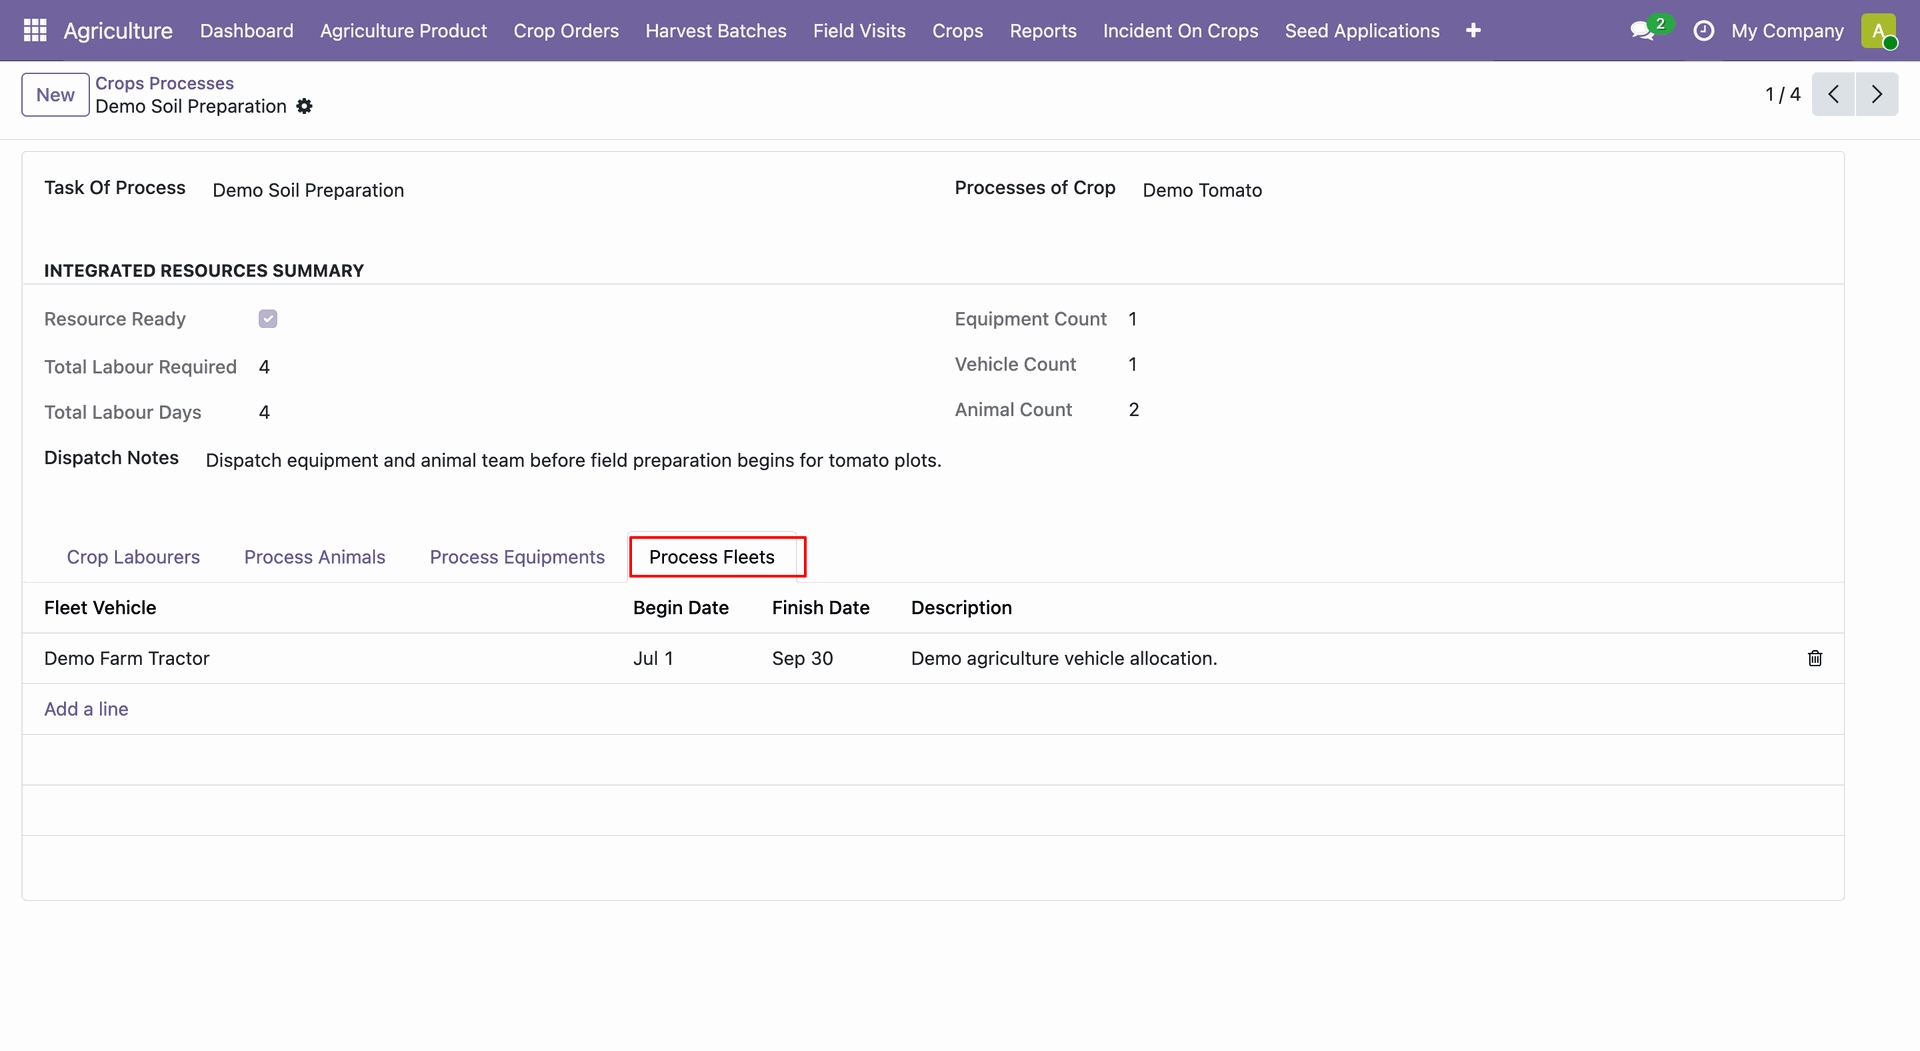Switch to the Crop Labourers tab
This screenshot has width=1920, height=1051.
point(133,557)
